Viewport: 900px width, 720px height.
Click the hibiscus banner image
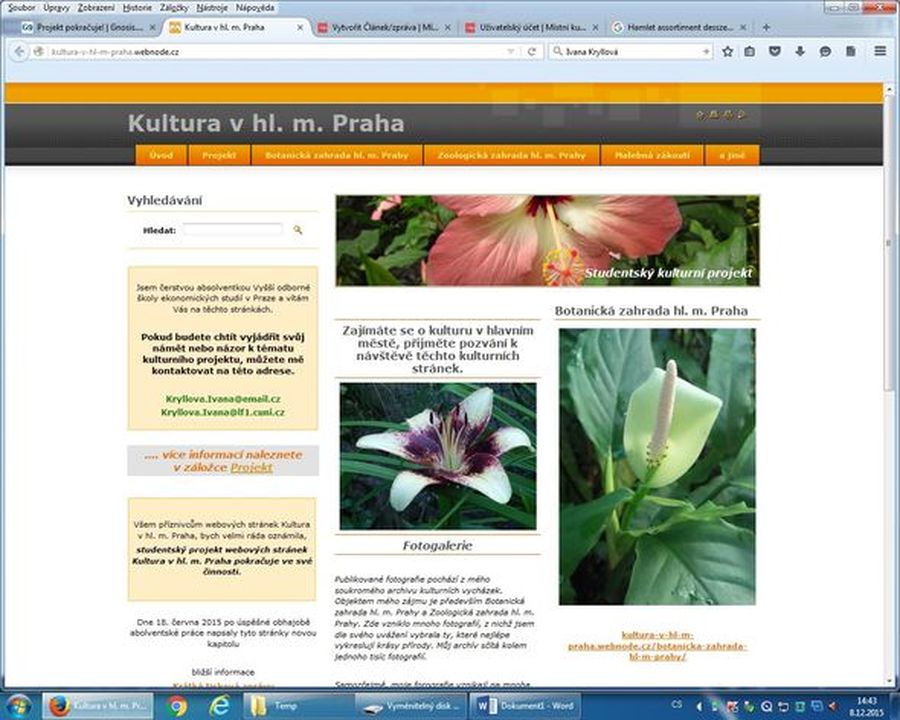click(x=548, y=241)
